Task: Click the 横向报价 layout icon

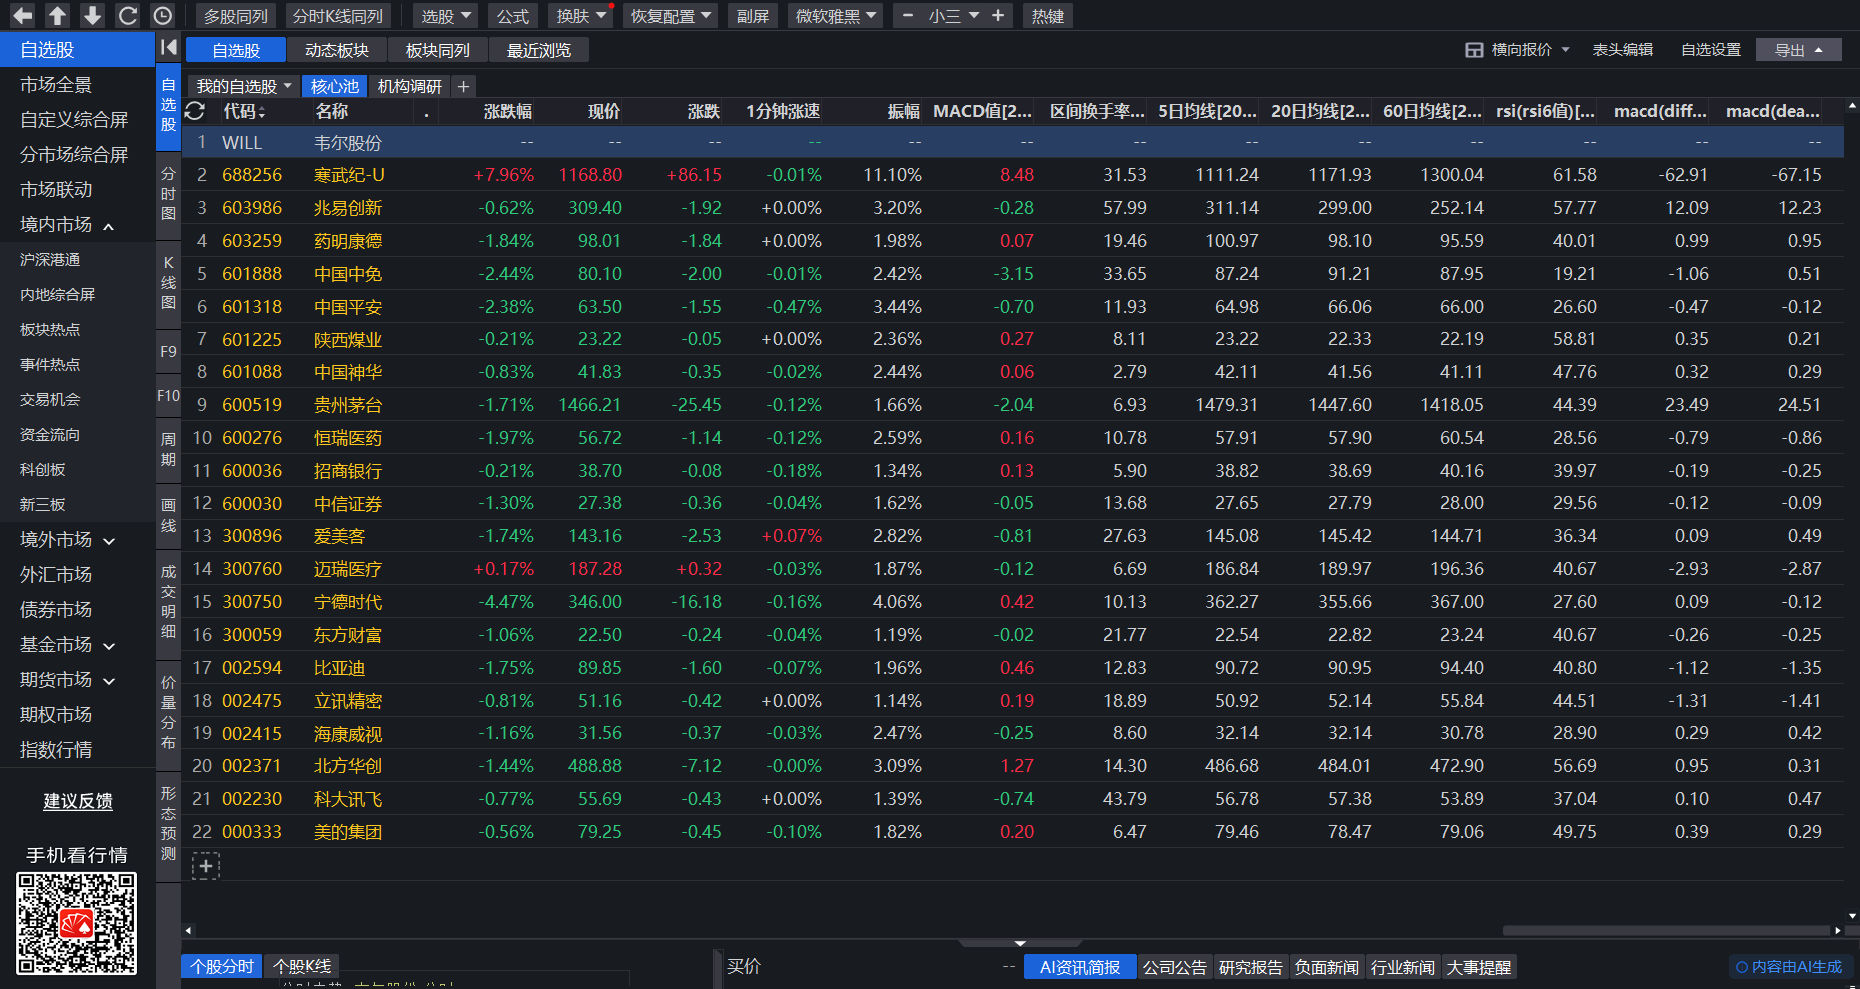Action: tap(1474, 50)
